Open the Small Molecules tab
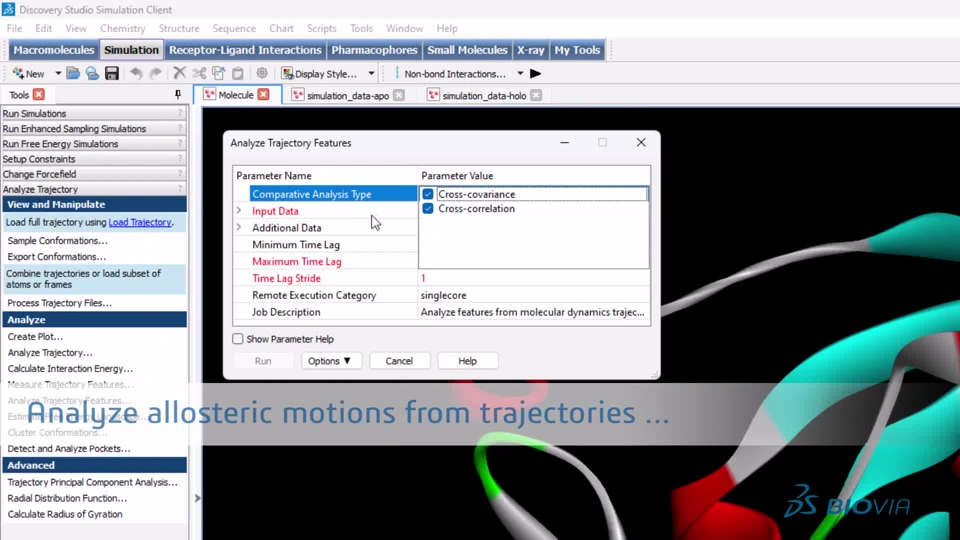 pyautogui.click(x=467, y=50)
